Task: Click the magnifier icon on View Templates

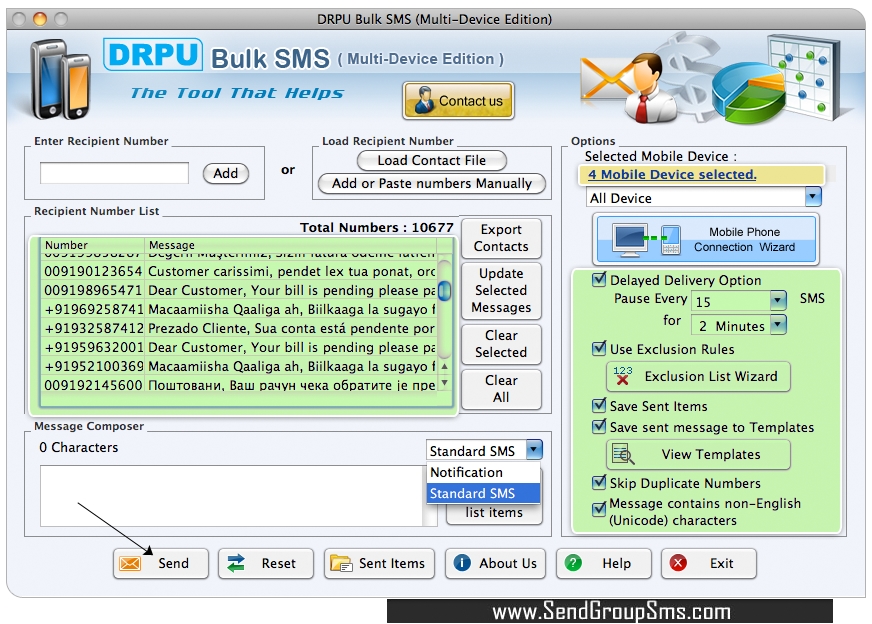Action: [623, 454]
